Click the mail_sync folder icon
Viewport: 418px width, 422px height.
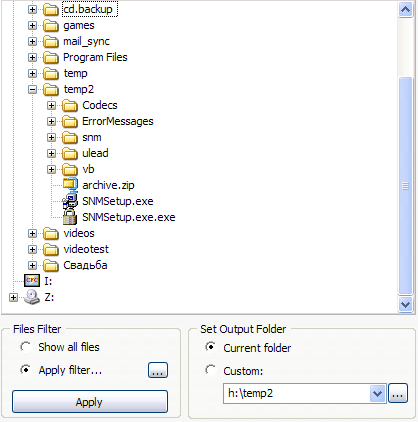click(51, 41)
